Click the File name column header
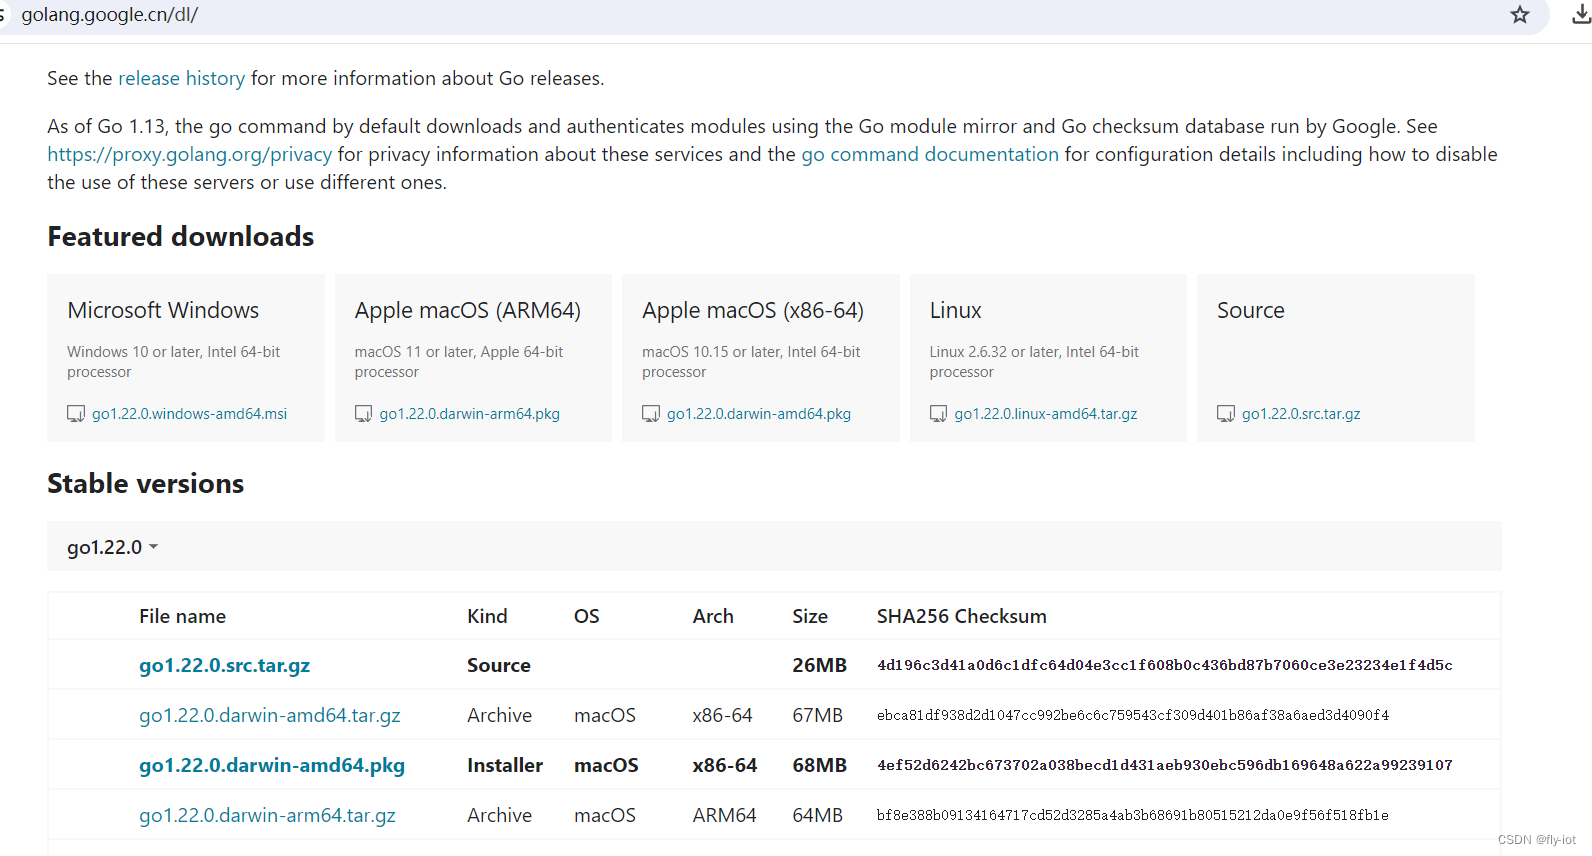 point(182,616)
